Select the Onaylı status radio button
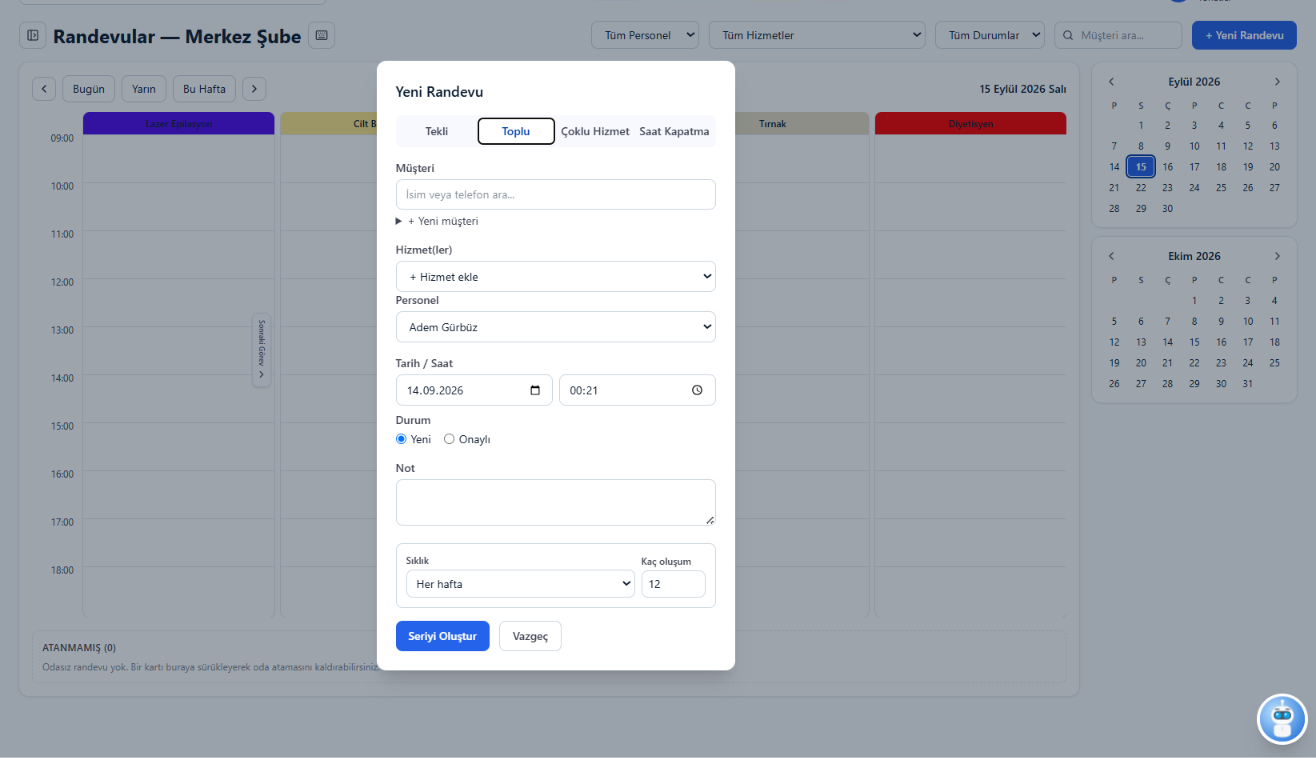The width and height of the screenshot is (1316, 758). (449, 439)
